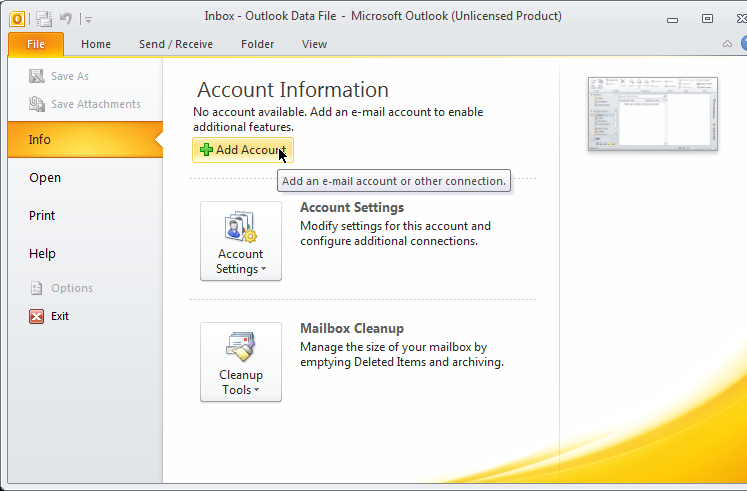This screenshot has height=491, width=747.
Task: Click the Send/Receive All Folders quick access icon
Action: 44,17
